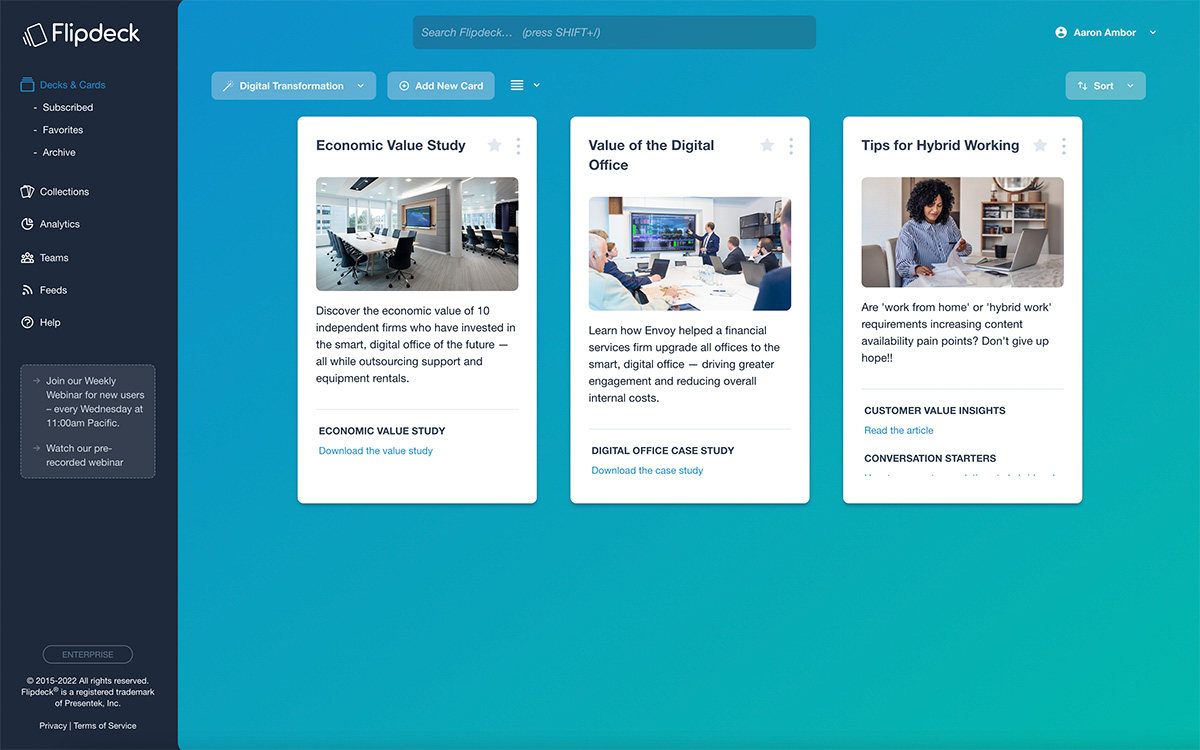This screenshot has width=1200, height=750.
Task: Click the Economic Value Study card title
Action: point(391,145)
